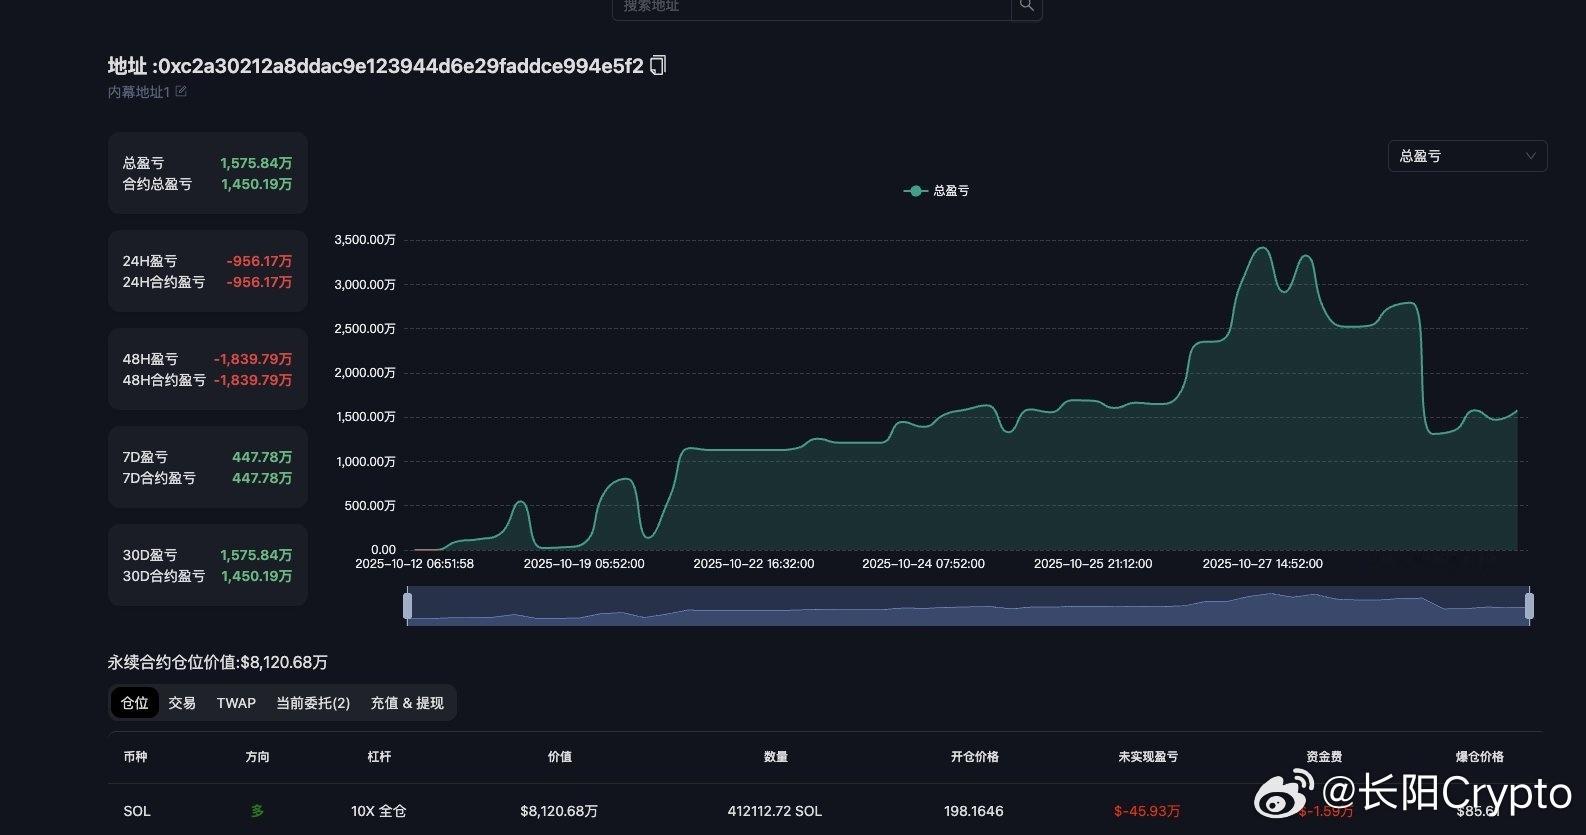Image resolution: width=1586 pixels, height=835 pixels.
Task: Click the 1,500.00万 y-axis label
Action: click(365, 416)
